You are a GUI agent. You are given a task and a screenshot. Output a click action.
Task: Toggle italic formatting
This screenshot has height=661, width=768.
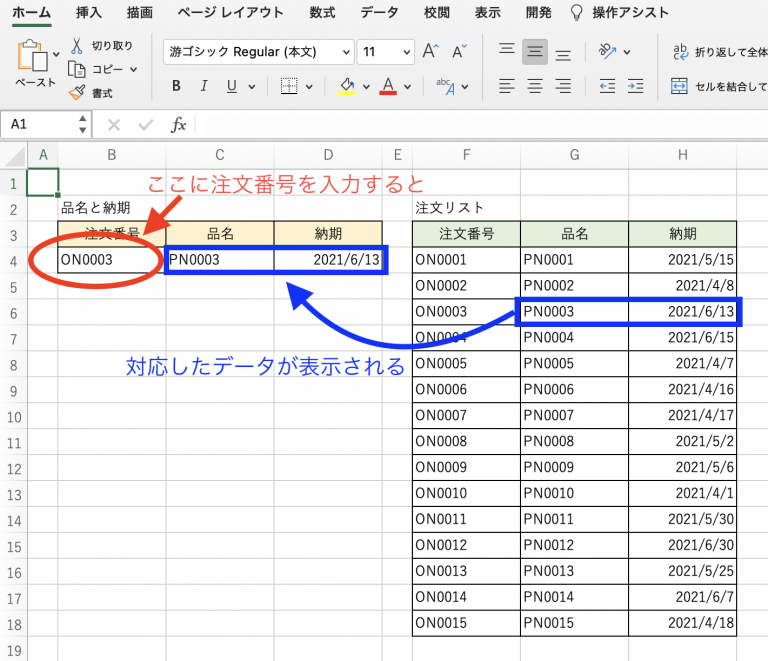click(204, 87)
